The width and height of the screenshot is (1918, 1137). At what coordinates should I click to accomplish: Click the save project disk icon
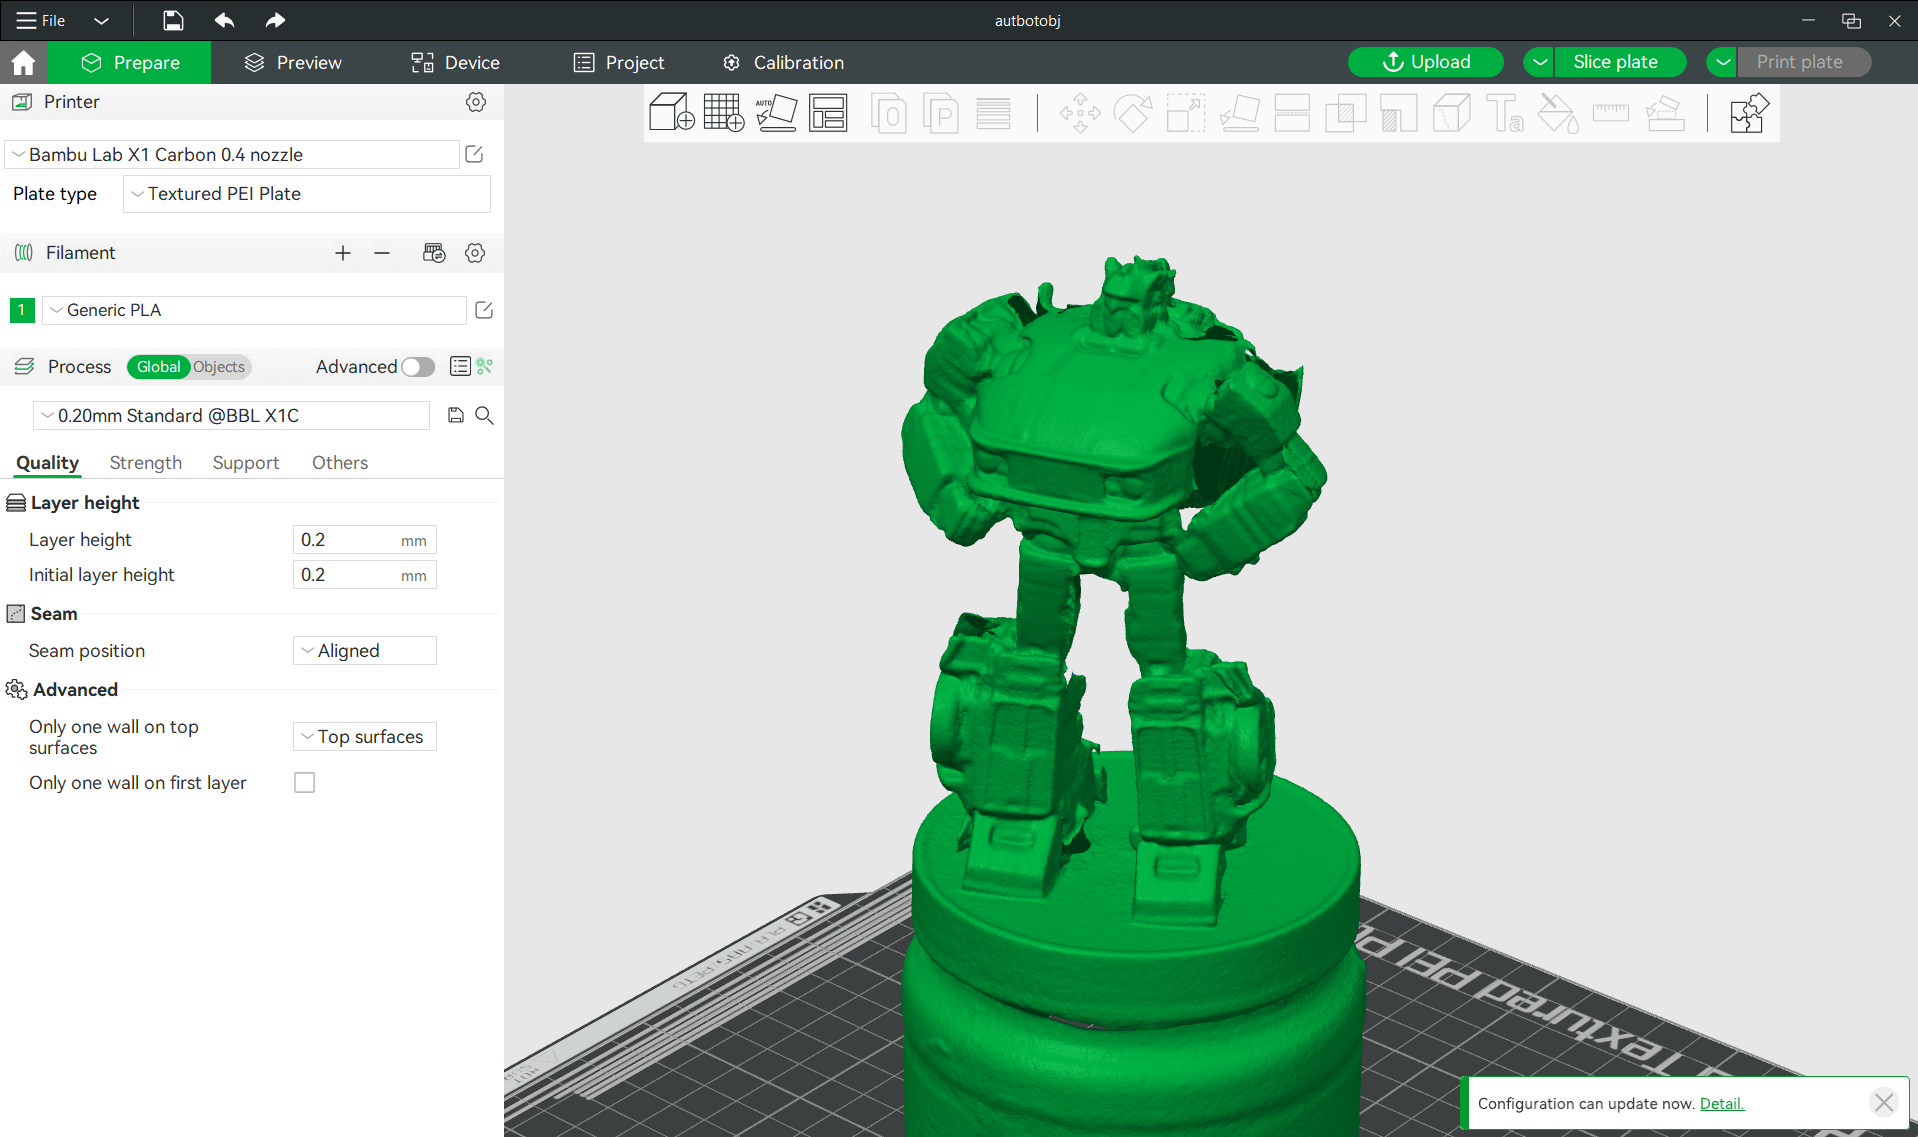[173, 20]
